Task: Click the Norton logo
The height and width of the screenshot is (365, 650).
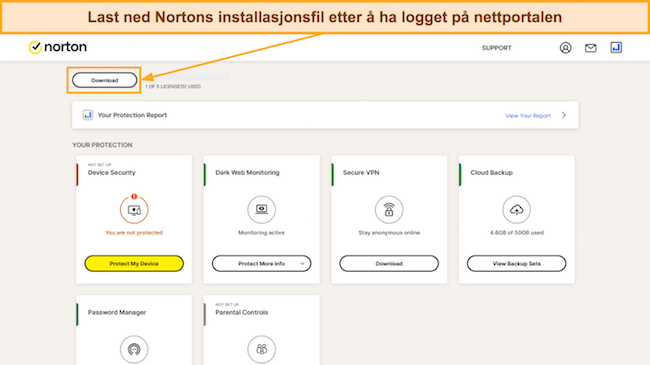Action: click(x=58, y=47)
